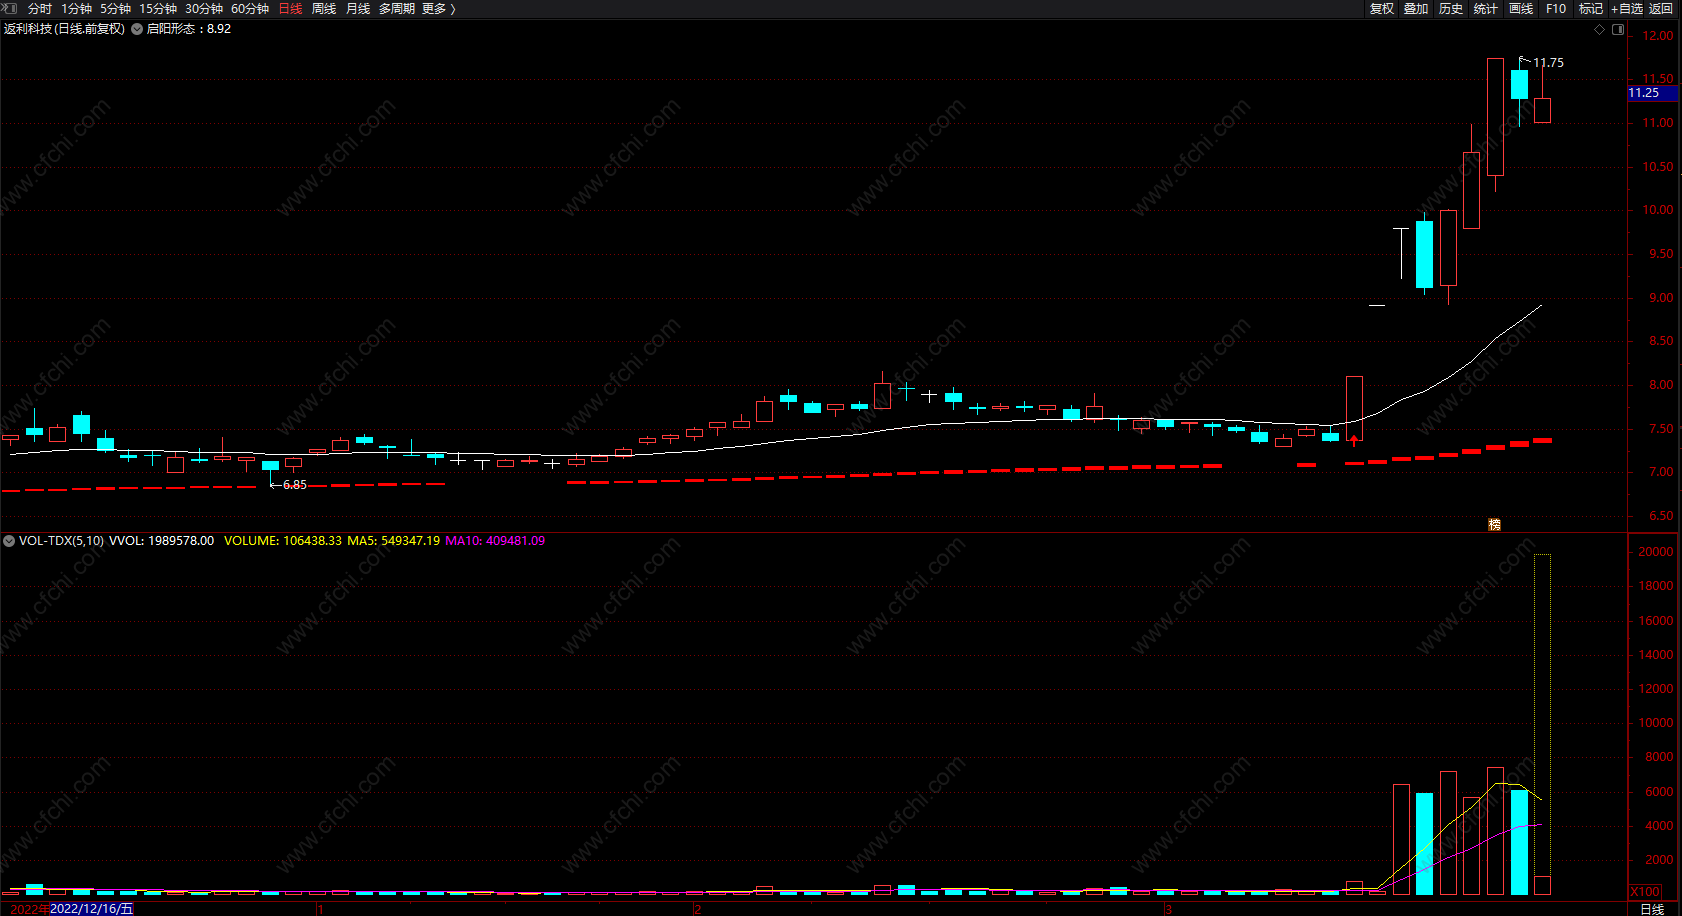
Task: Click the 12.00 price axis label
Action: (x=1657, y=36)
